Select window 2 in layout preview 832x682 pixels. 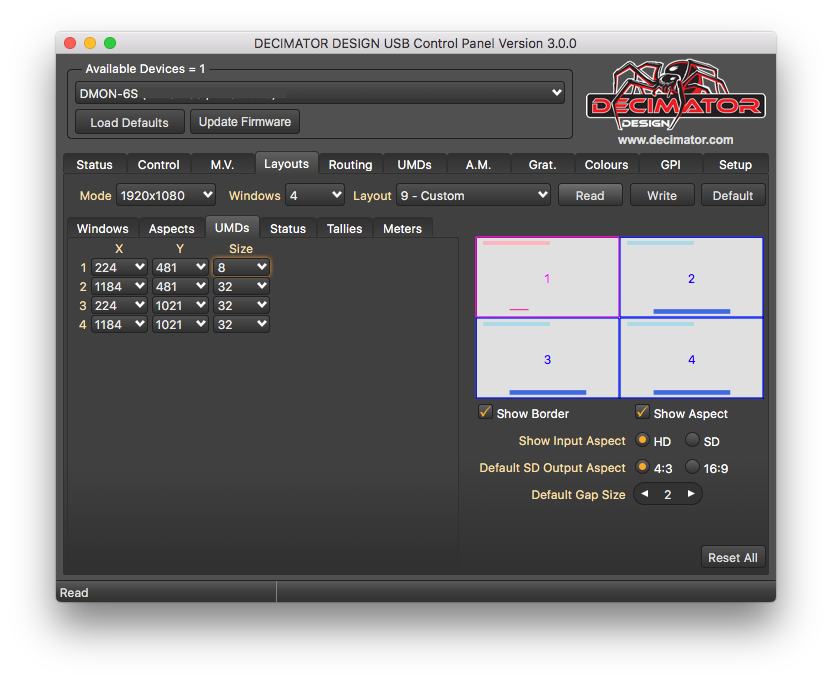click(691, 277)
